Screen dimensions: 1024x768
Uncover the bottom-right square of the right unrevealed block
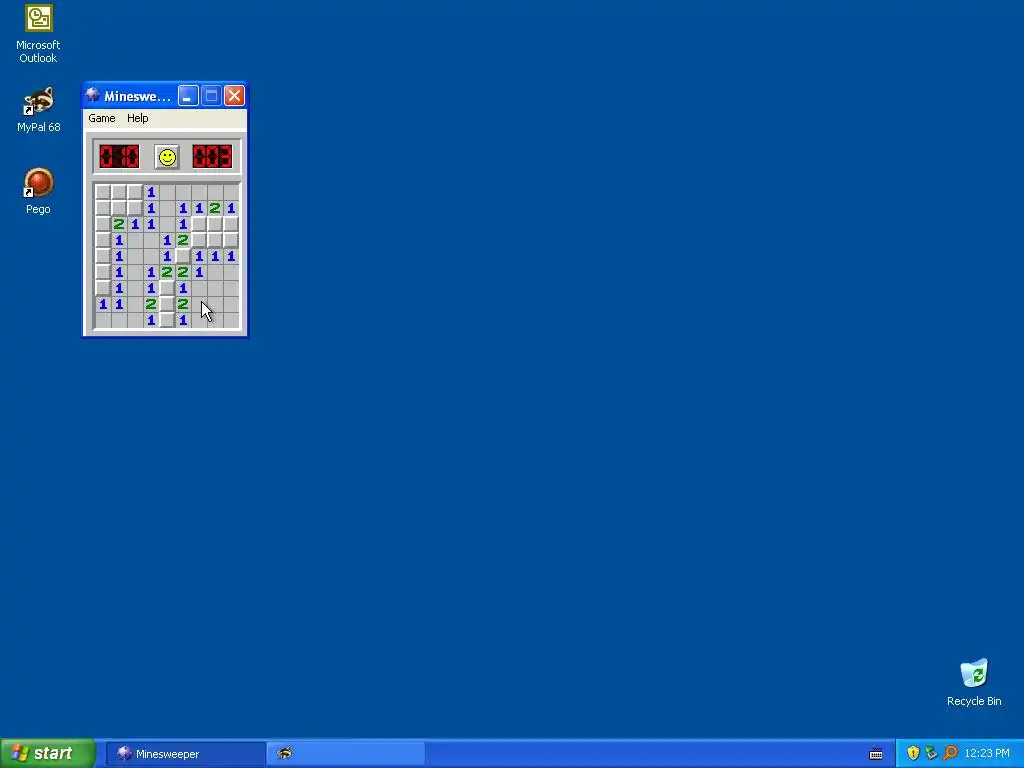pos(231,240)
